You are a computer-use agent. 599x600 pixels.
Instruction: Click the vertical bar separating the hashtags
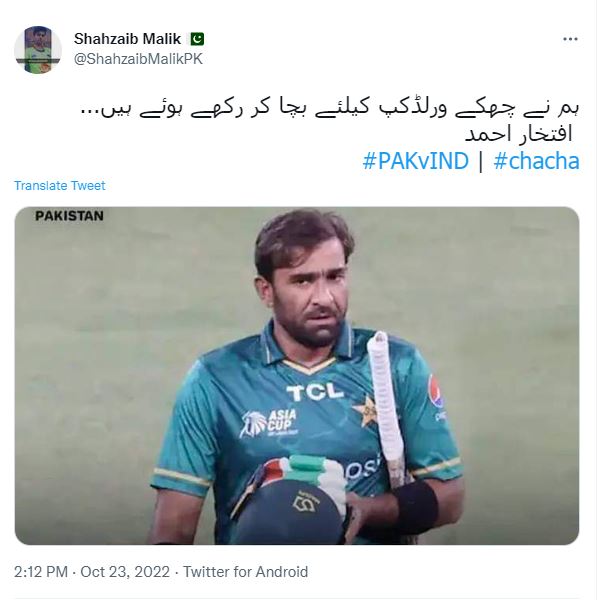coord(481,161)
